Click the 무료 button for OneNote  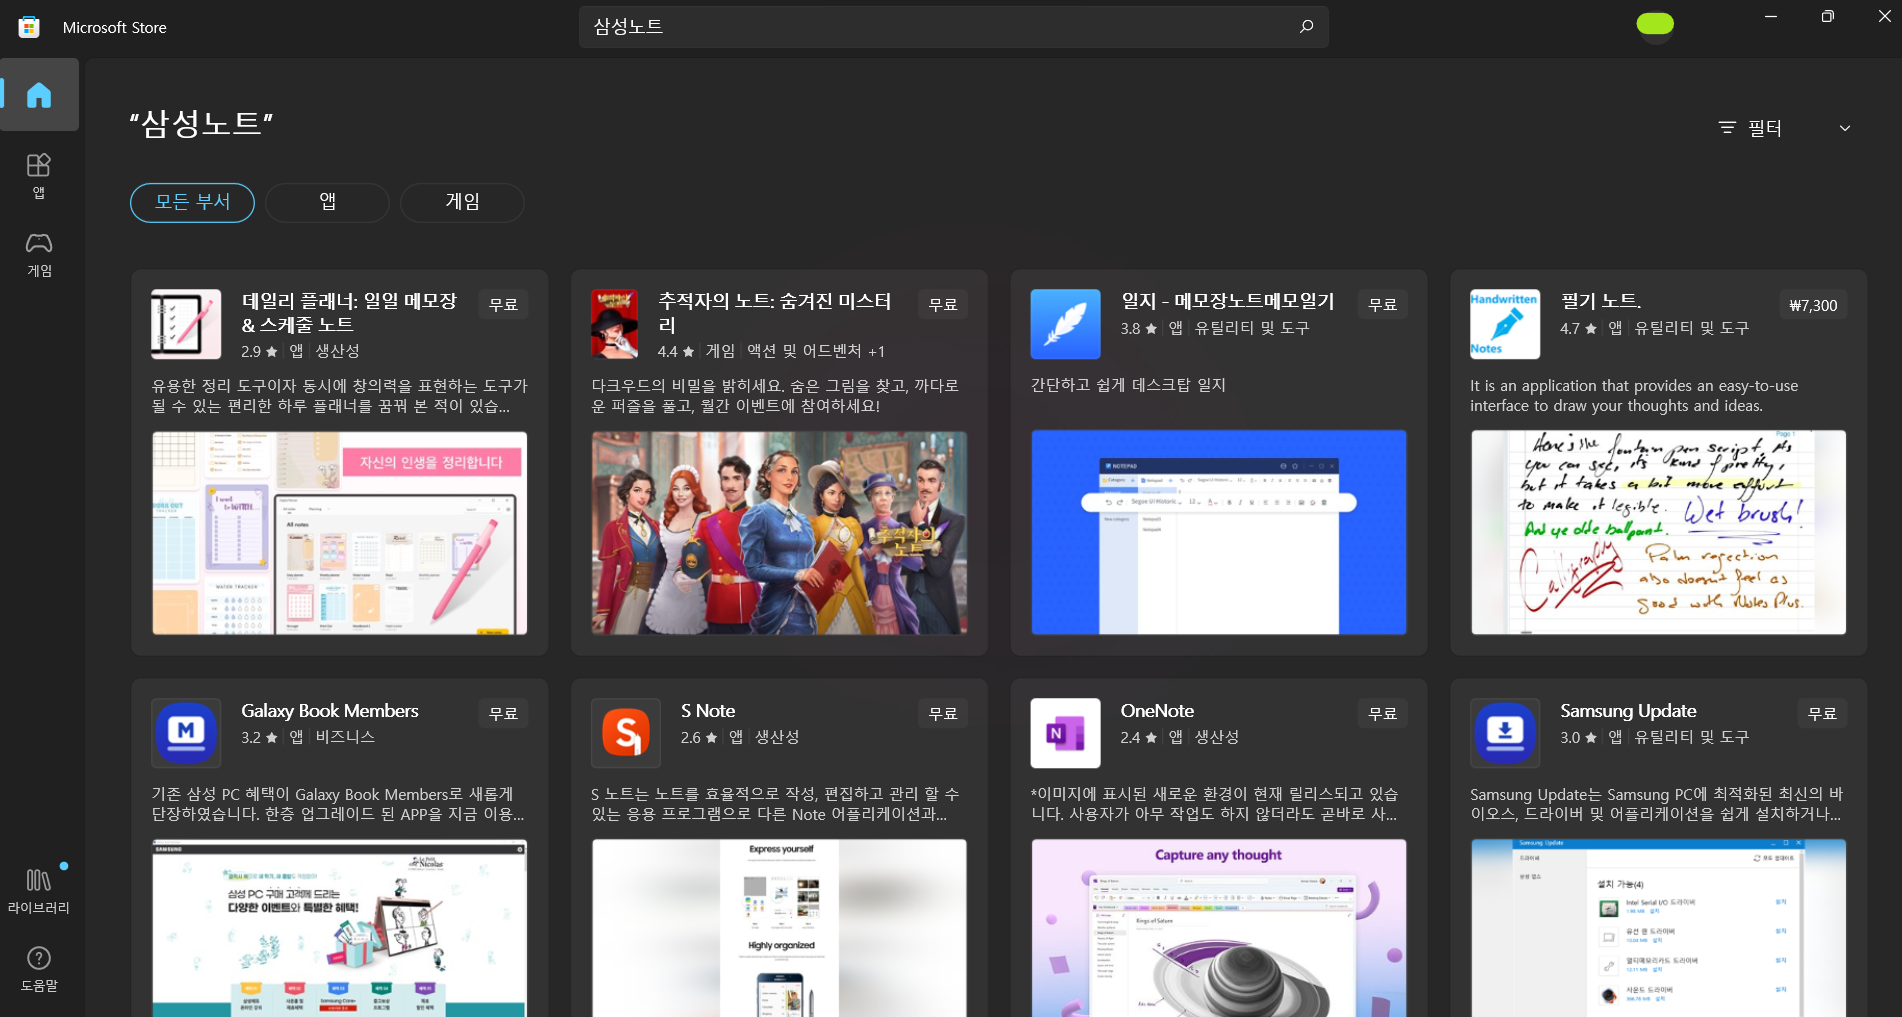[x=1383, y=713]
